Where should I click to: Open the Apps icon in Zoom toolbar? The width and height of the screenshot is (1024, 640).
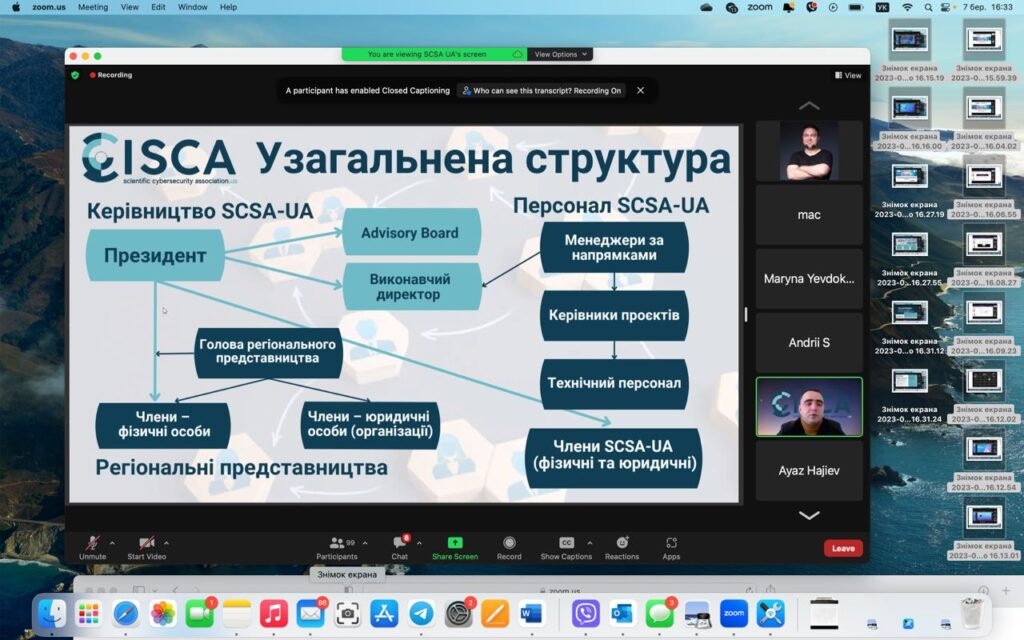pos(671,543)
